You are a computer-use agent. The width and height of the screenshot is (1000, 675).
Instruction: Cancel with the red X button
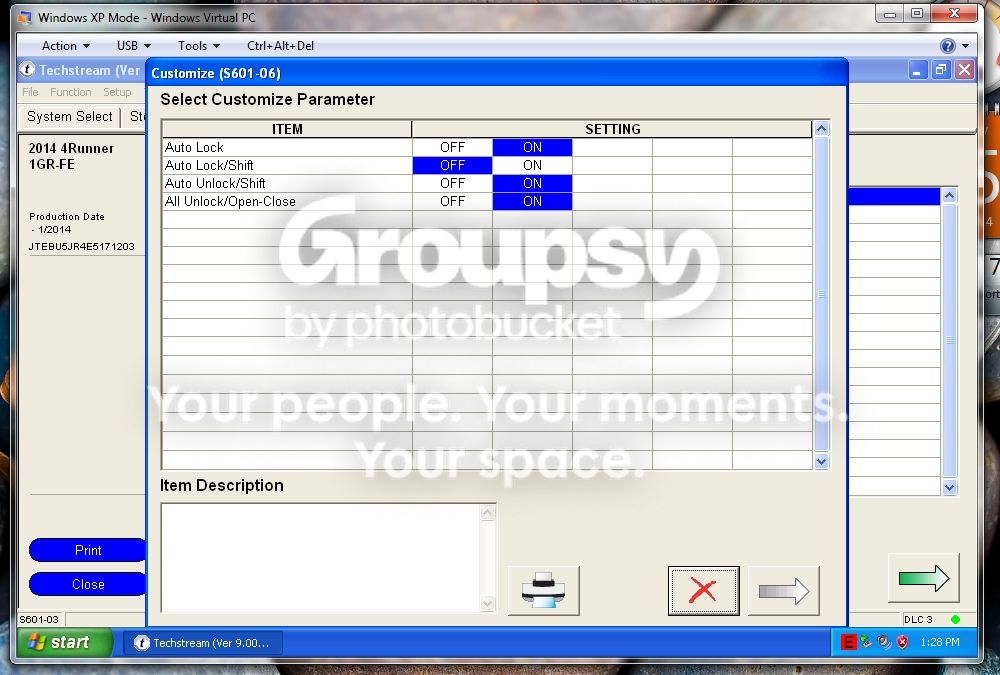pyautogui.click(x=703, y=591)
